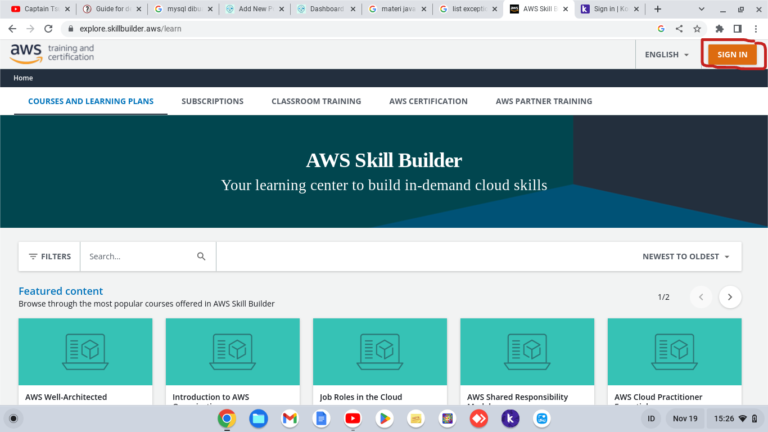Click the browser address bar URL
This screenshot has width=768, height=432.
130,29
